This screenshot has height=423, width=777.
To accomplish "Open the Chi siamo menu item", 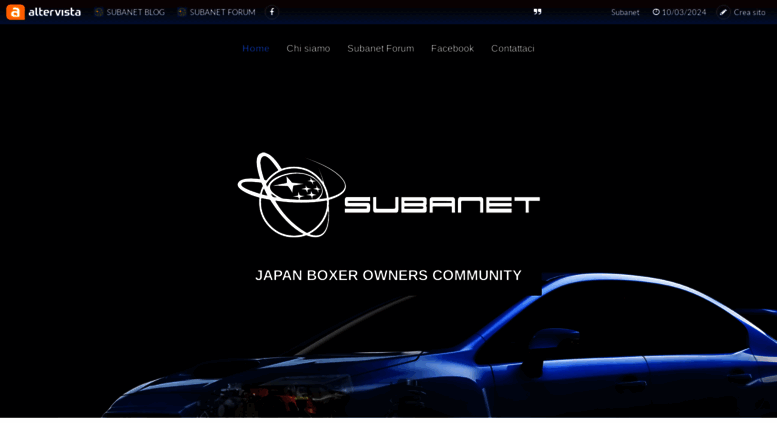I will (308, 49).
